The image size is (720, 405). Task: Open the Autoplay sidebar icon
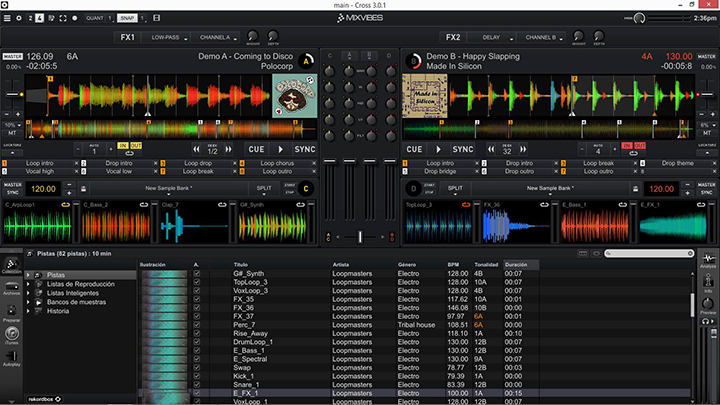[x=11, y=358]
